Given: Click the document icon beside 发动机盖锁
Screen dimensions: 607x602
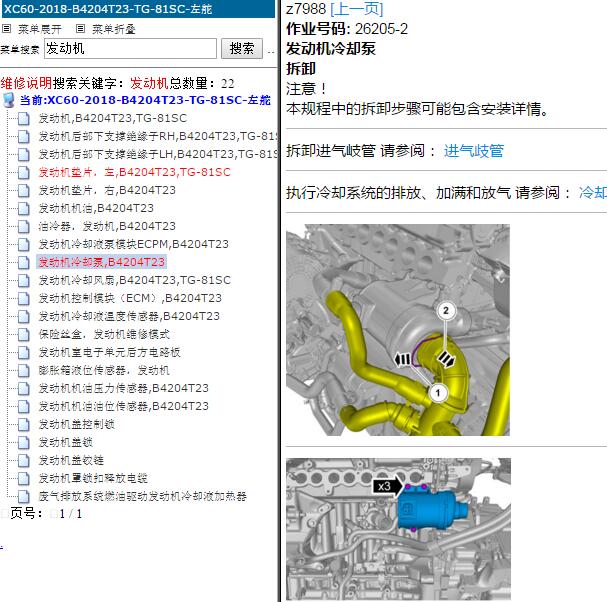Looking at the screenshot, I should (x=24, y=442).
